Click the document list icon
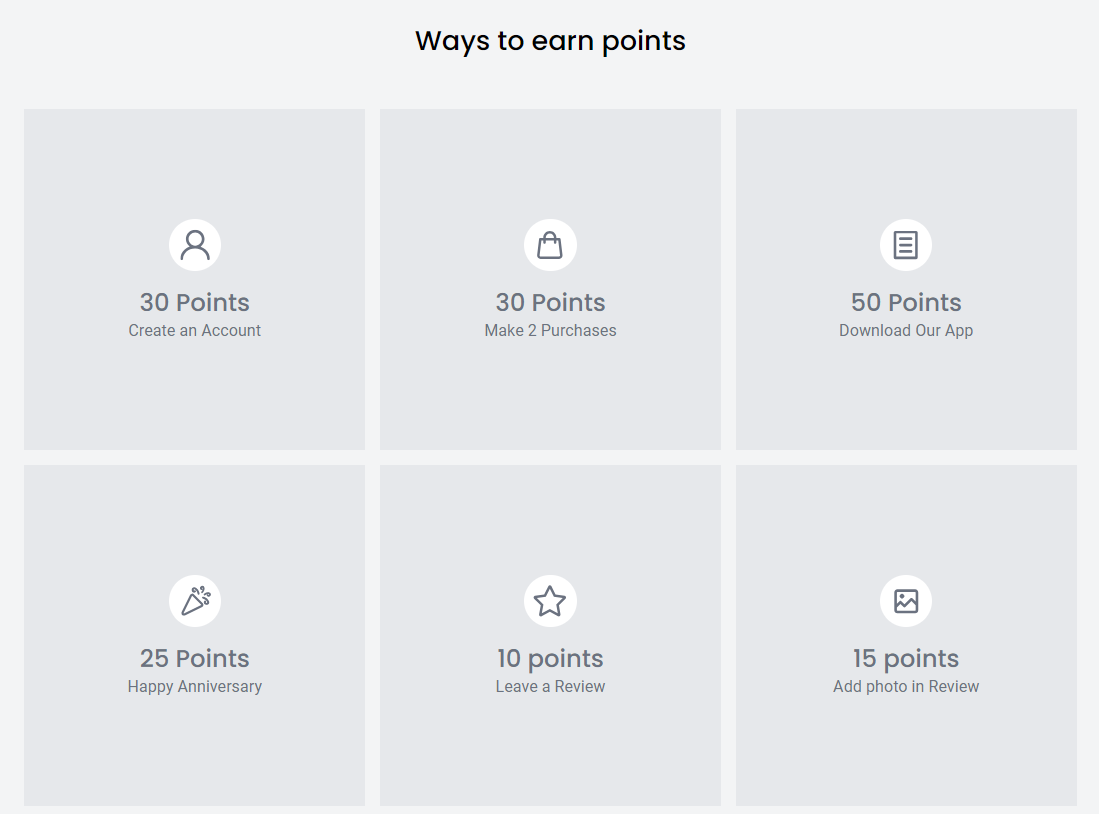Viewport: 1099px width, 814px height. coord(906,245)
